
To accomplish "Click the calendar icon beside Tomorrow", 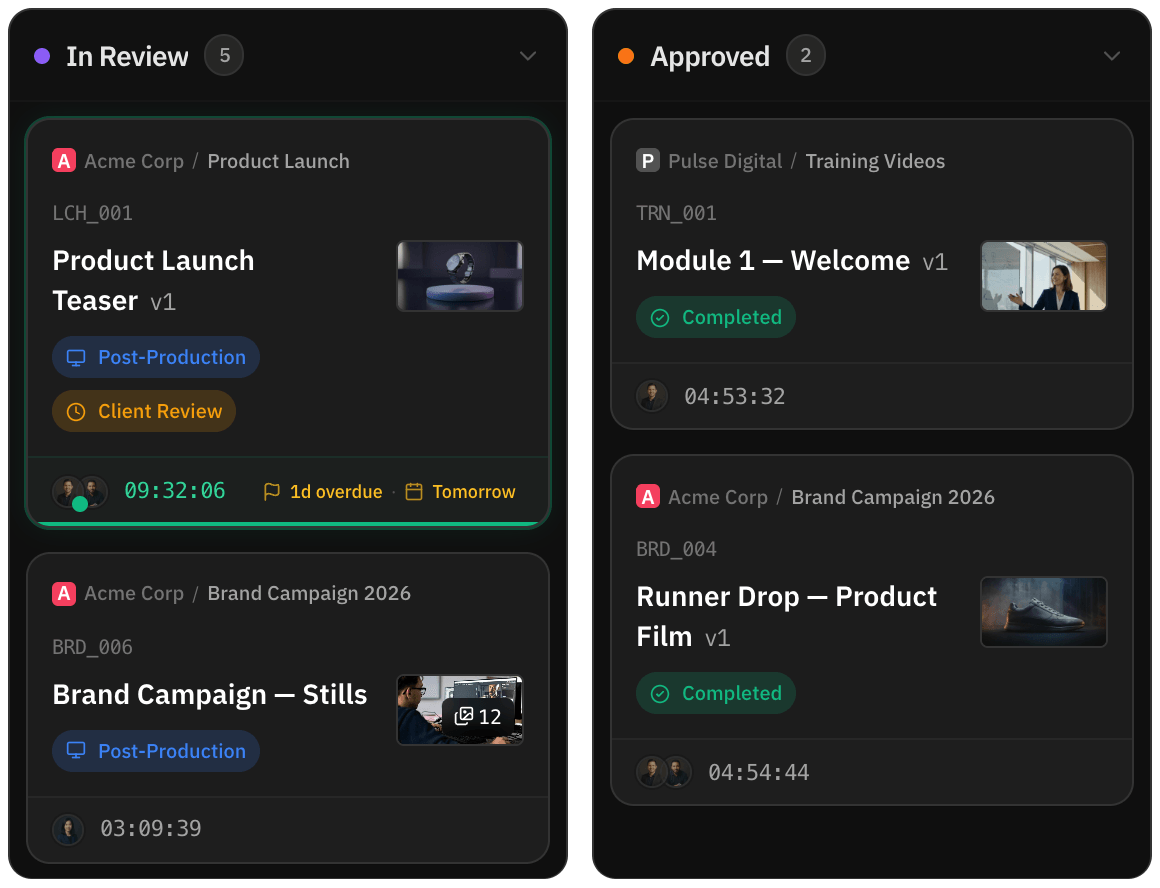I will (414, 491).
